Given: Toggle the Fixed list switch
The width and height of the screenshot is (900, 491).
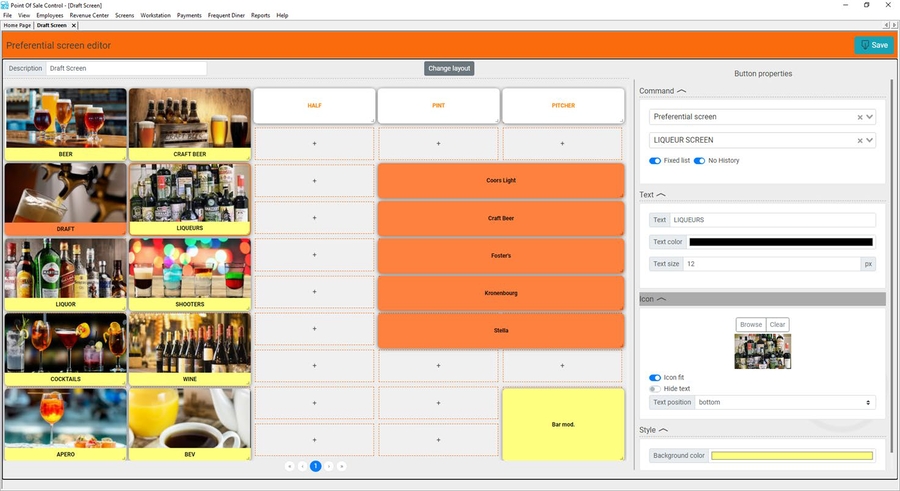Looking at the screenshot, I should tap(655, 161).
